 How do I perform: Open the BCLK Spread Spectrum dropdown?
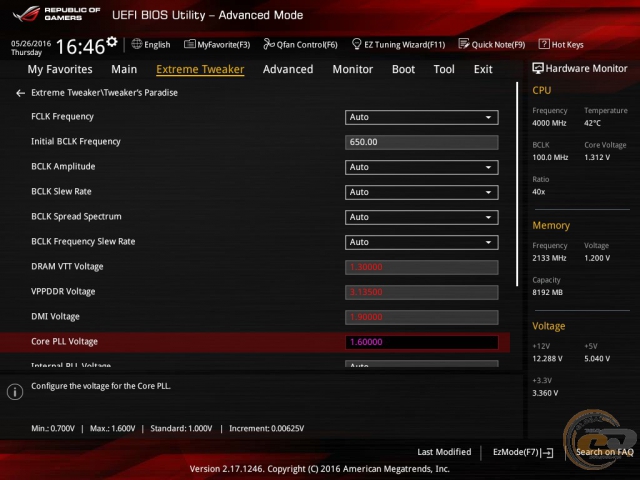point(421,218)
